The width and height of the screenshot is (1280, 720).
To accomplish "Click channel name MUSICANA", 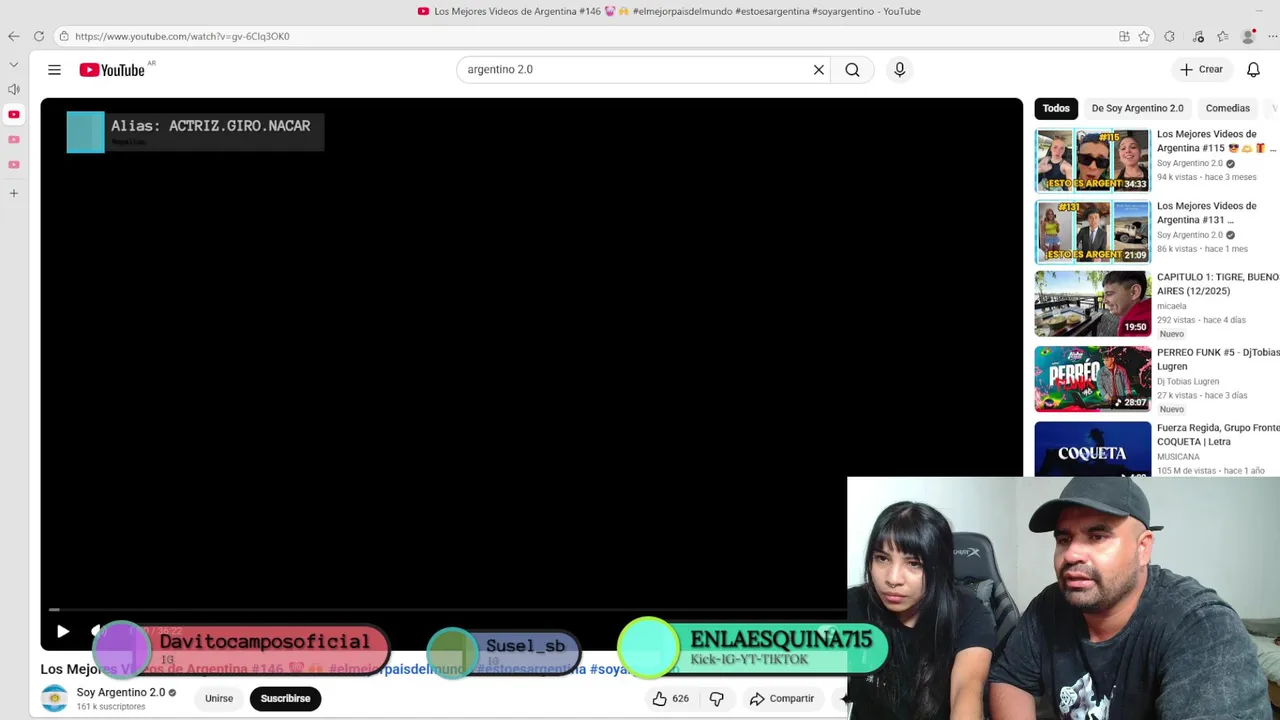I will point(1178,457).
